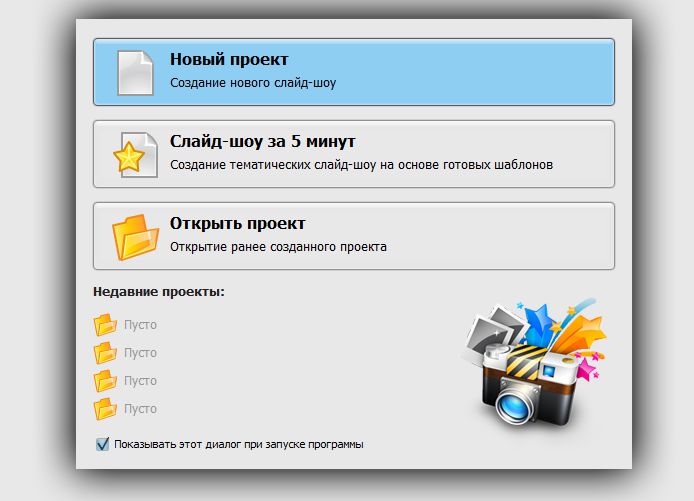Click the open folder icon for Открыть проект
This screenshot has height=501, width=694.
[x=135, y=237]
